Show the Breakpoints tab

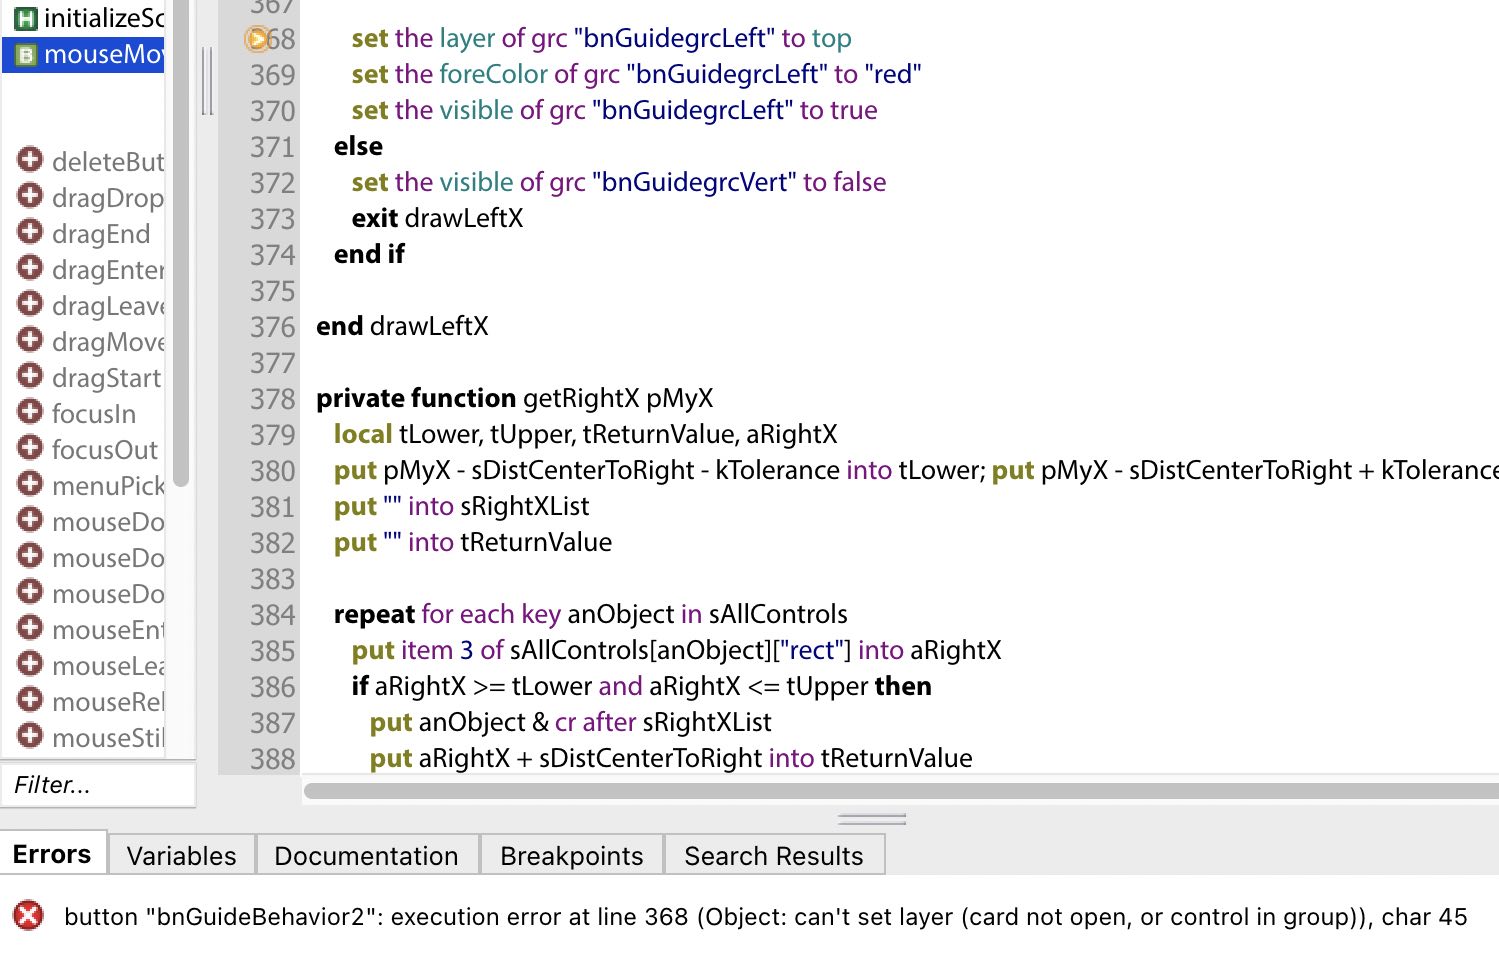571,856
